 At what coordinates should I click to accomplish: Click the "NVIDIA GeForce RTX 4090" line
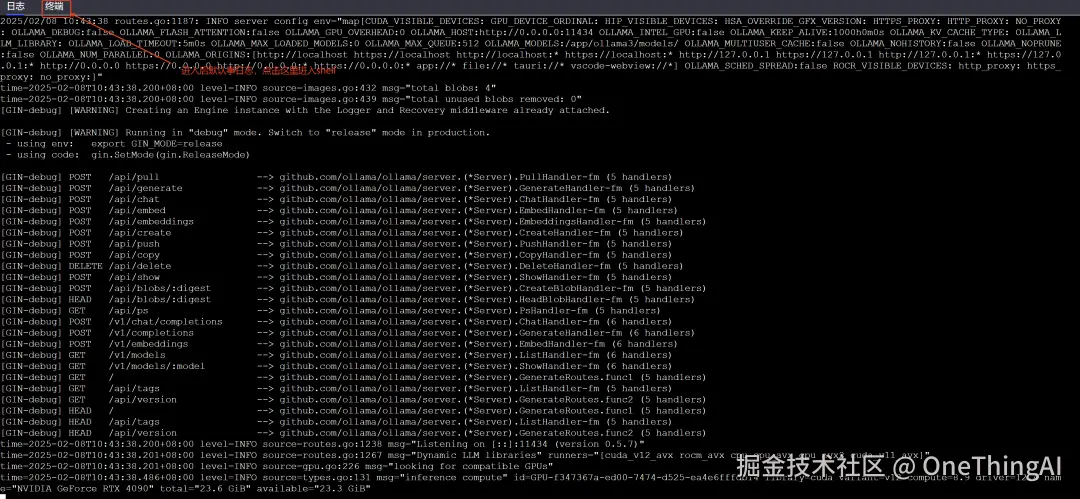(186, 488)
